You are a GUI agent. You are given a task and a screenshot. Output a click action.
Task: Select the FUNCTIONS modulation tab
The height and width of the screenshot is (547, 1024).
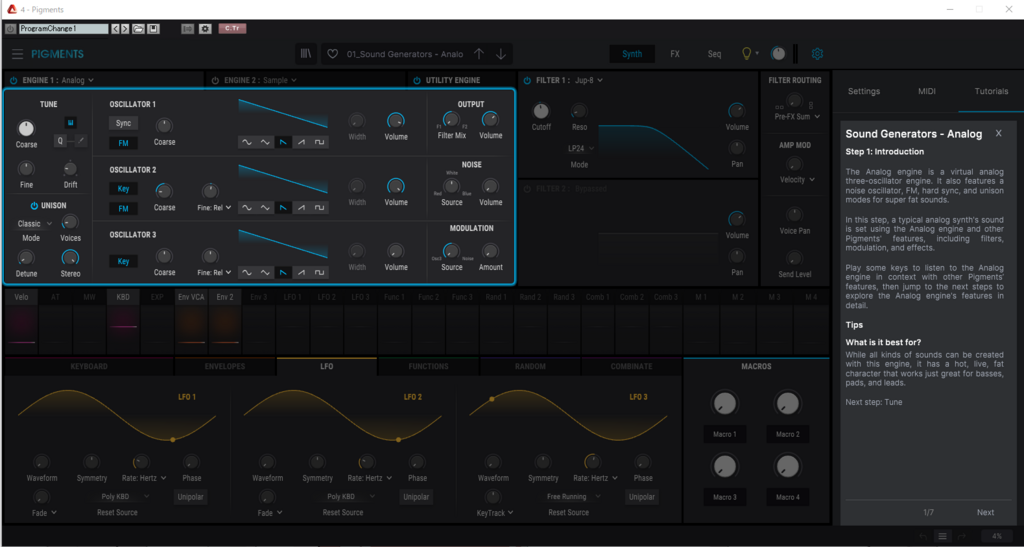click(428, 367)
